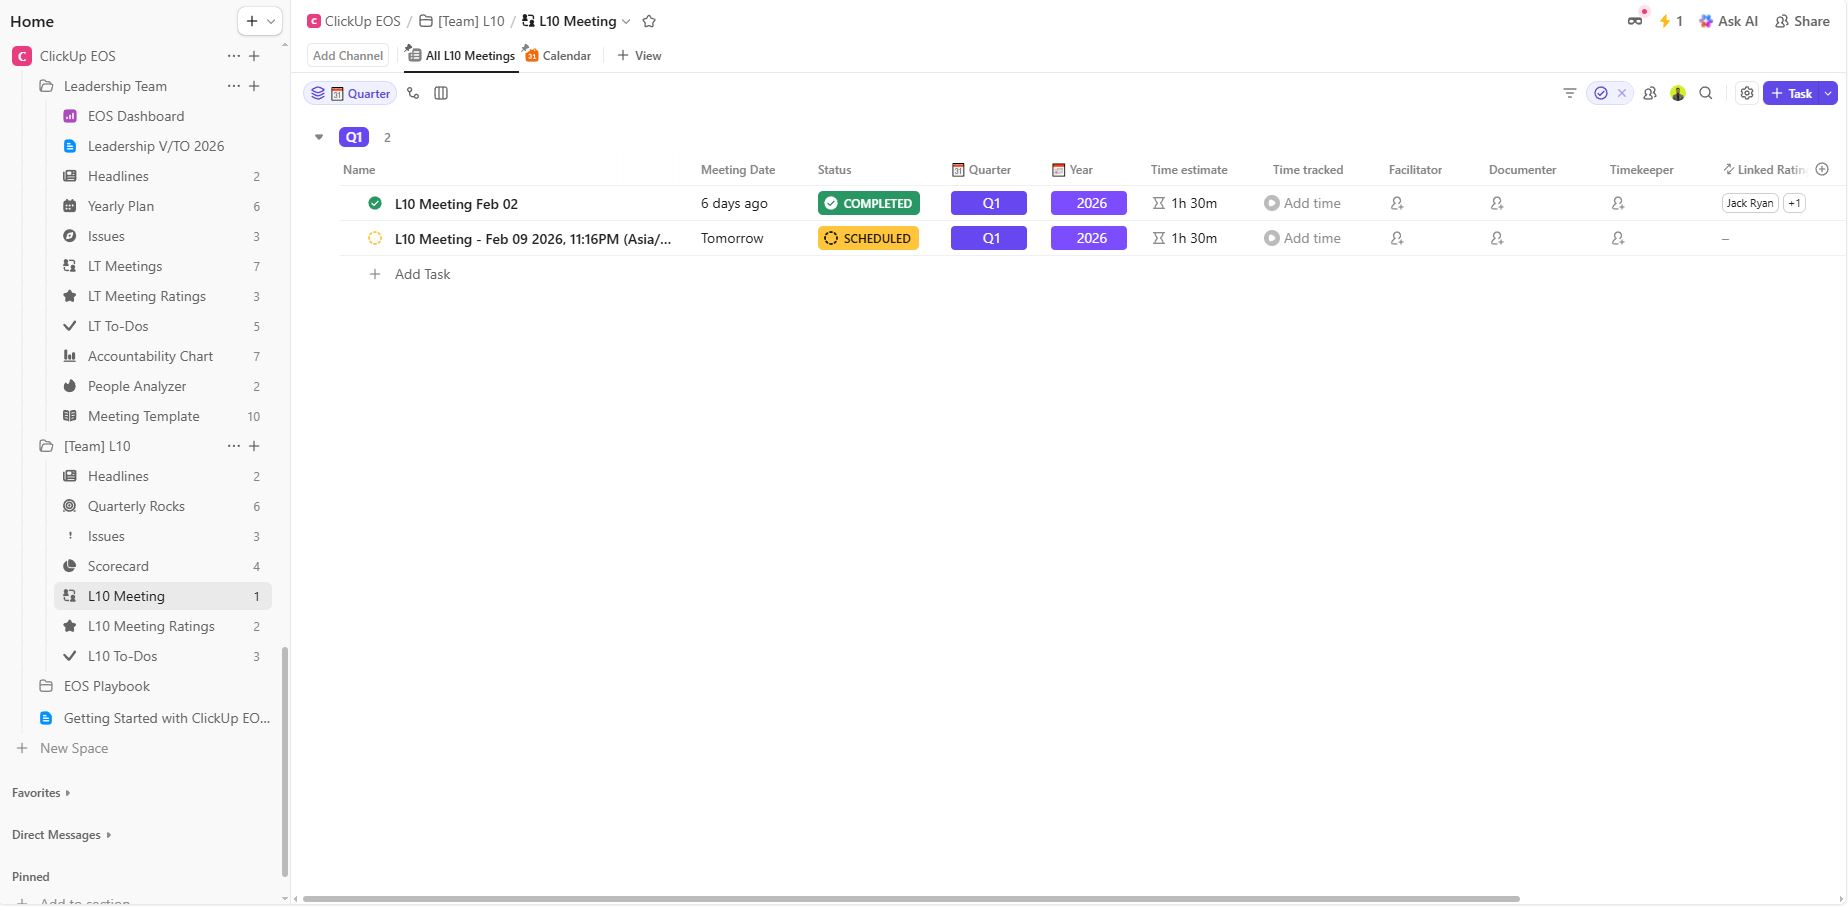The image size is (1848, 906).
Task: Toggle completed status circle for Feb 02 meeting
Action: pyautogui.click(x=375, y=203)
